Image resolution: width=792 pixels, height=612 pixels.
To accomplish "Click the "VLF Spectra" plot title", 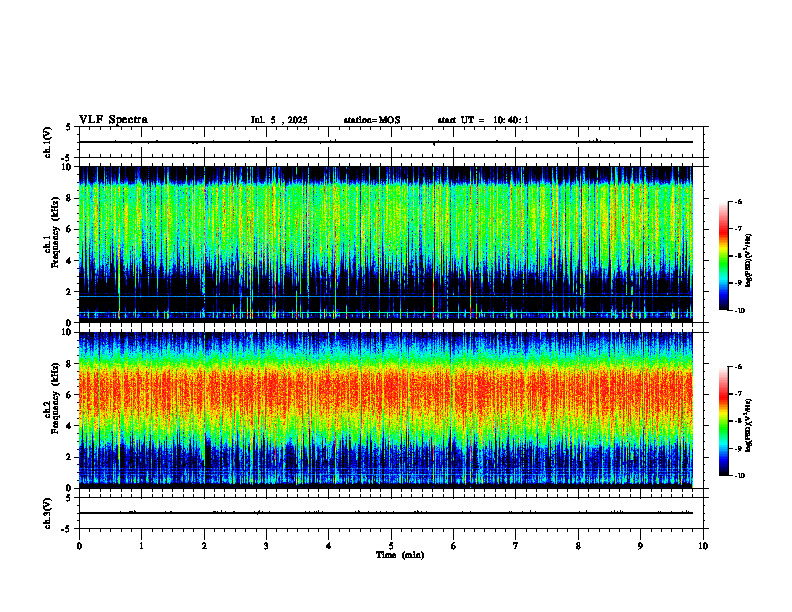I will tap(113, 120).
